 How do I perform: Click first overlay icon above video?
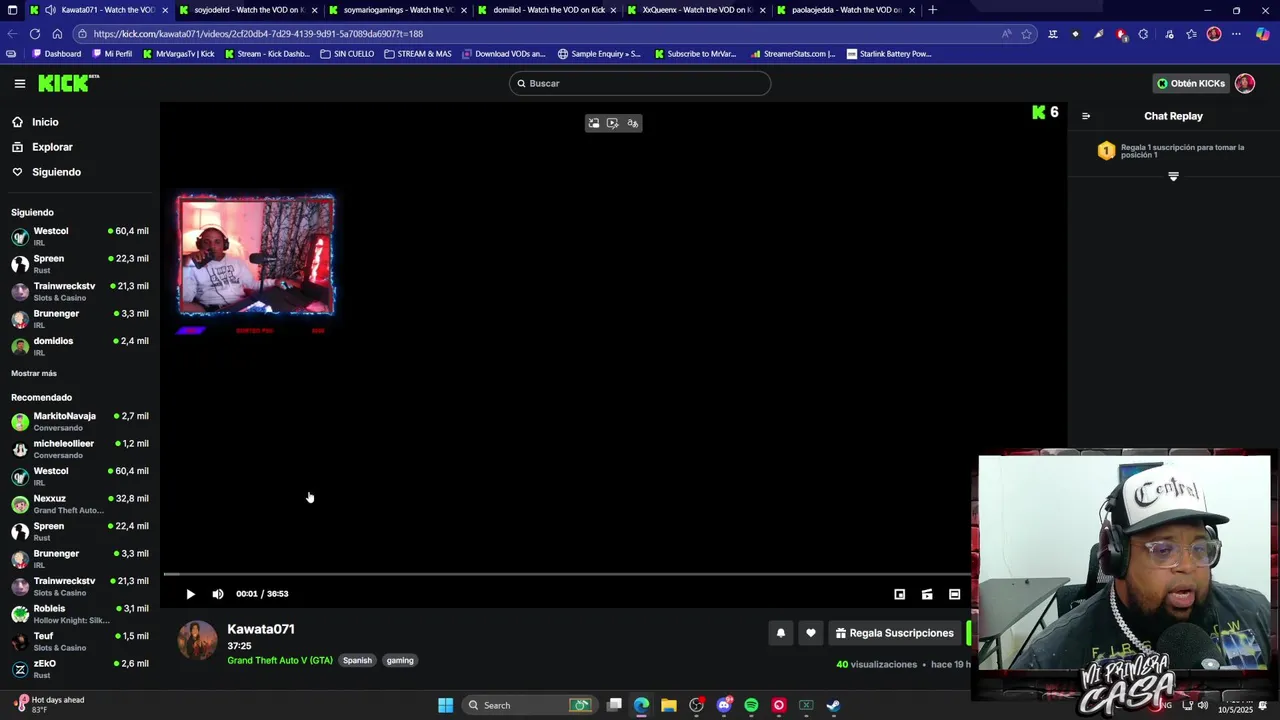(x=594, y=123)
